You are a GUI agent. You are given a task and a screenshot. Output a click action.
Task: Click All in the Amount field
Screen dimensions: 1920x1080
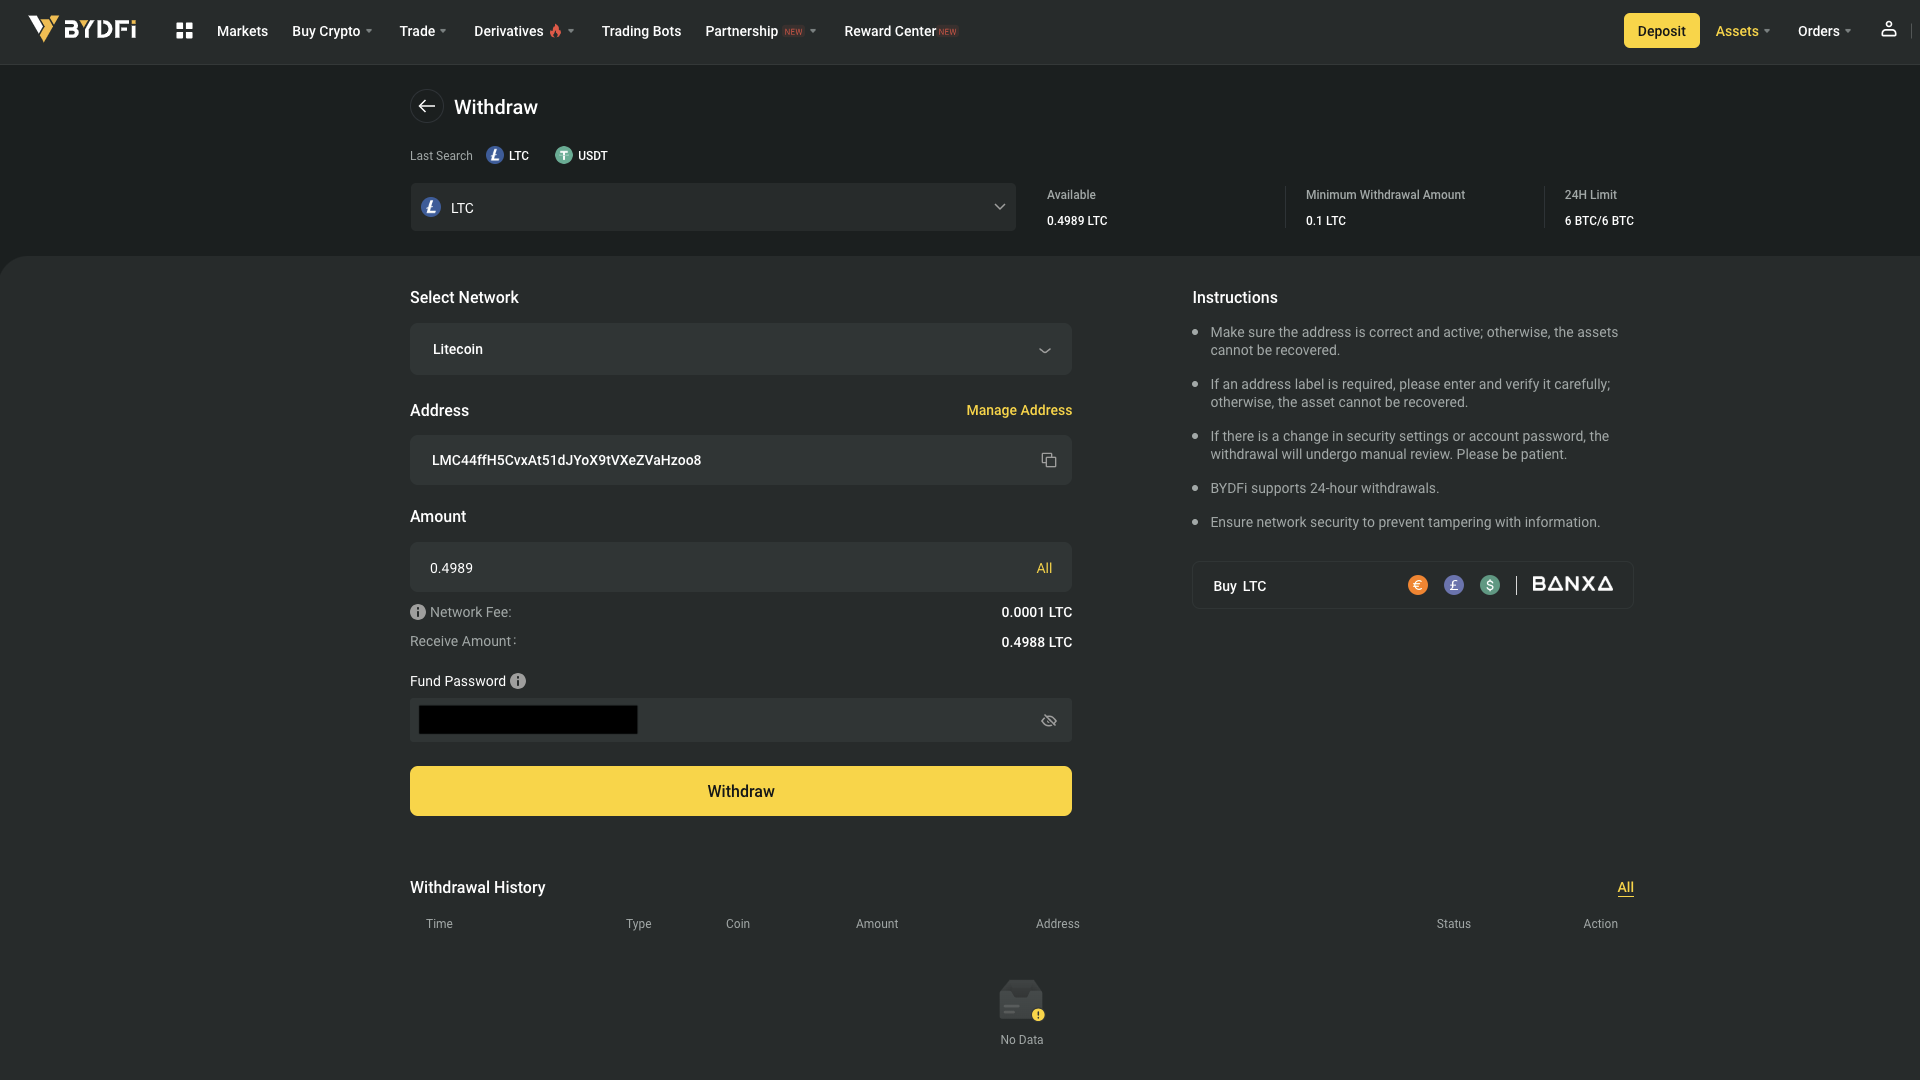1043,568
